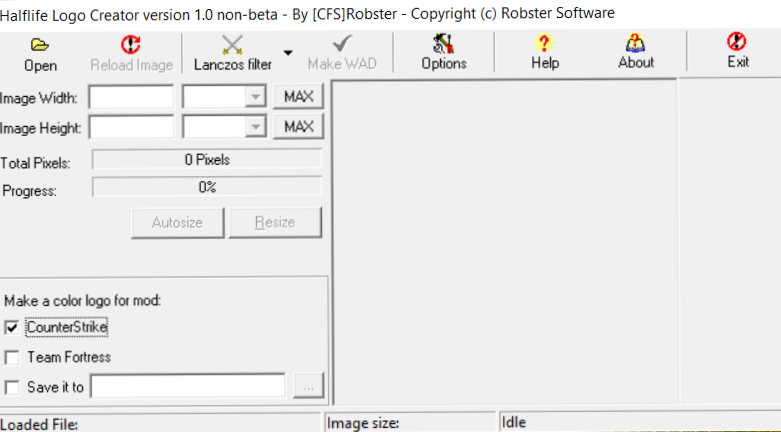This screenshot has width=781, height=432.
Task: Click the Resize button
Action: click(275, 222)
